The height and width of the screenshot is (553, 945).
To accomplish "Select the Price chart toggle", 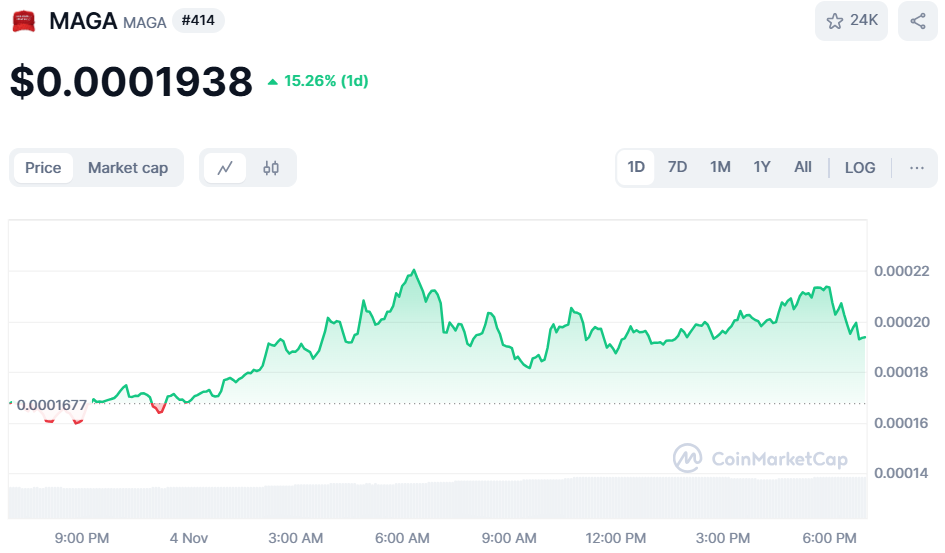I will 43,168.
